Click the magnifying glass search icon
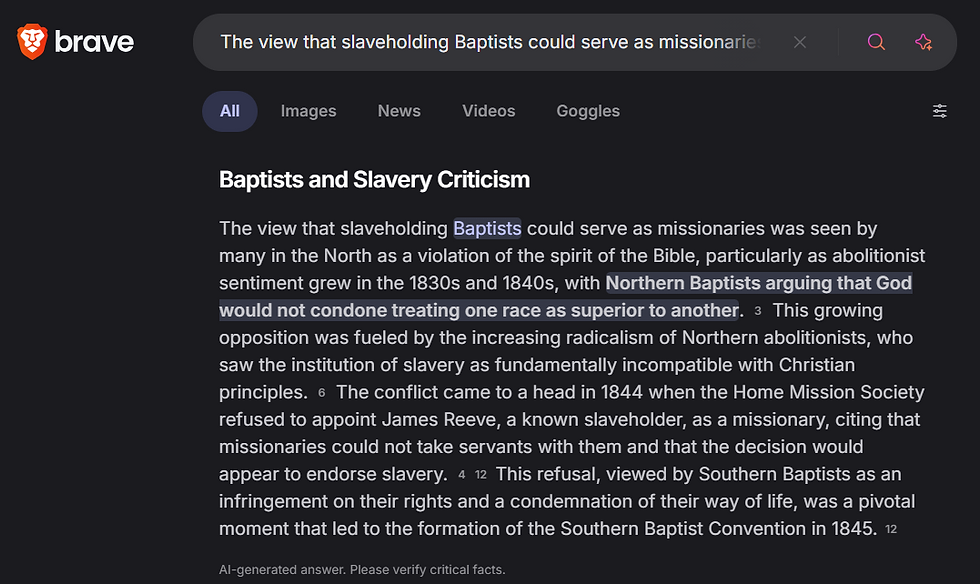The height and width of the screenshot is (584, 980). [876, 42]
